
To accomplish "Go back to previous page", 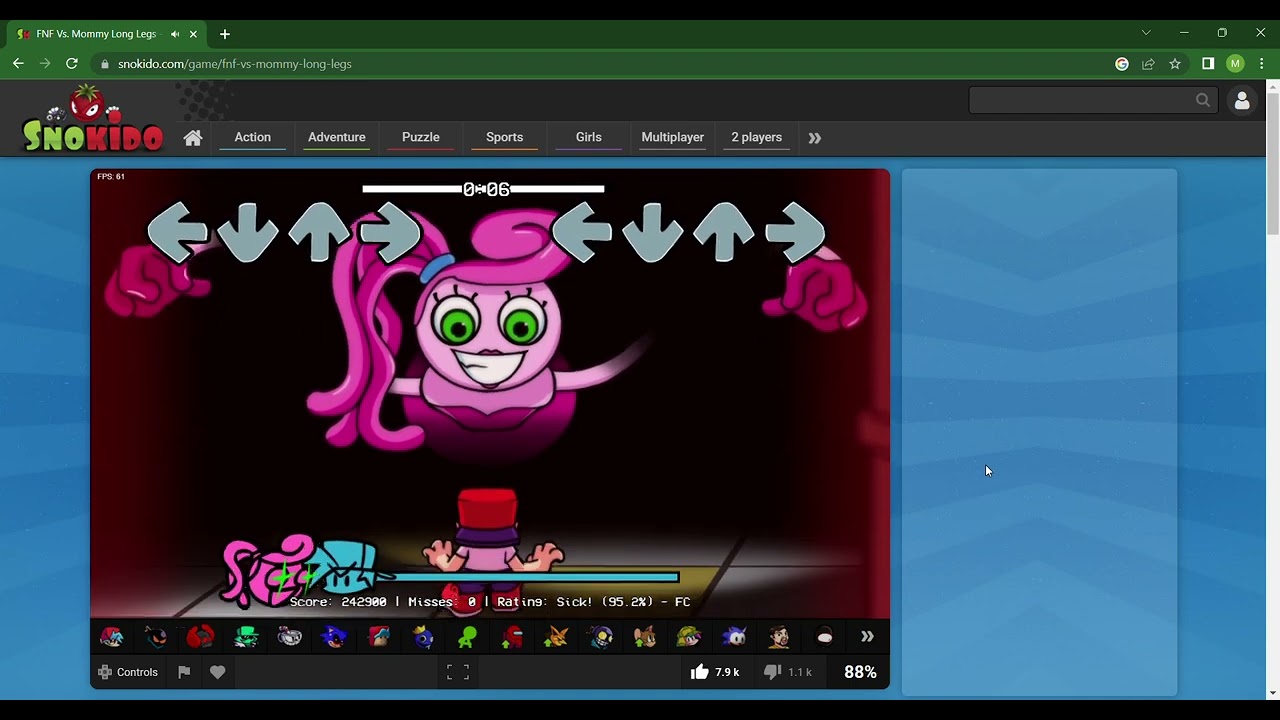I will [18, 63].
